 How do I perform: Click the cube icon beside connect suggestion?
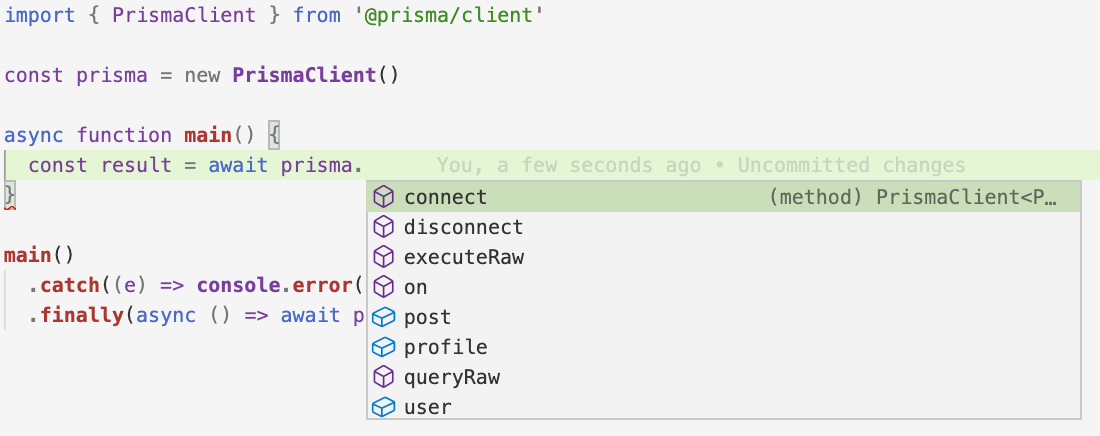[x=383, y=197]
